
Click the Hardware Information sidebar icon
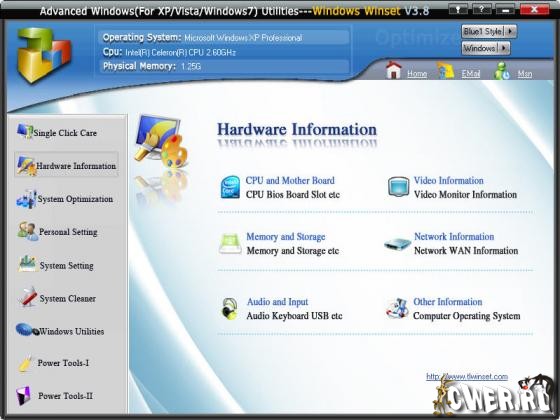click(27, 165)
